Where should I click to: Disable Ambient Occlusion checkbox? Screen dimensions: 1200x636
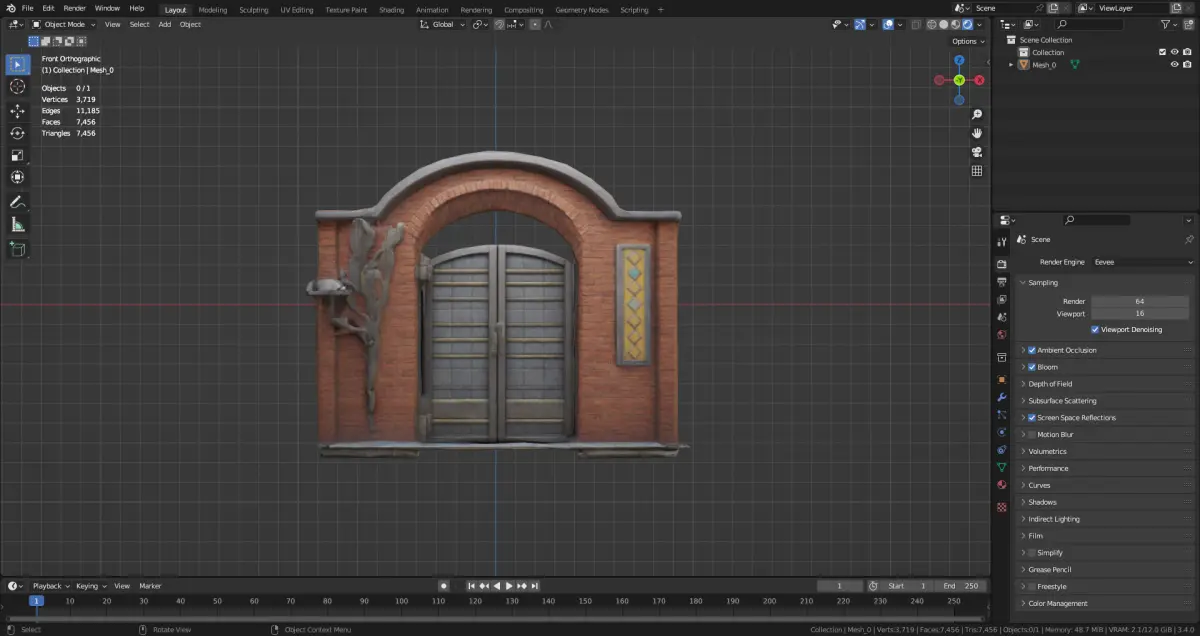tap(1032, 350)
